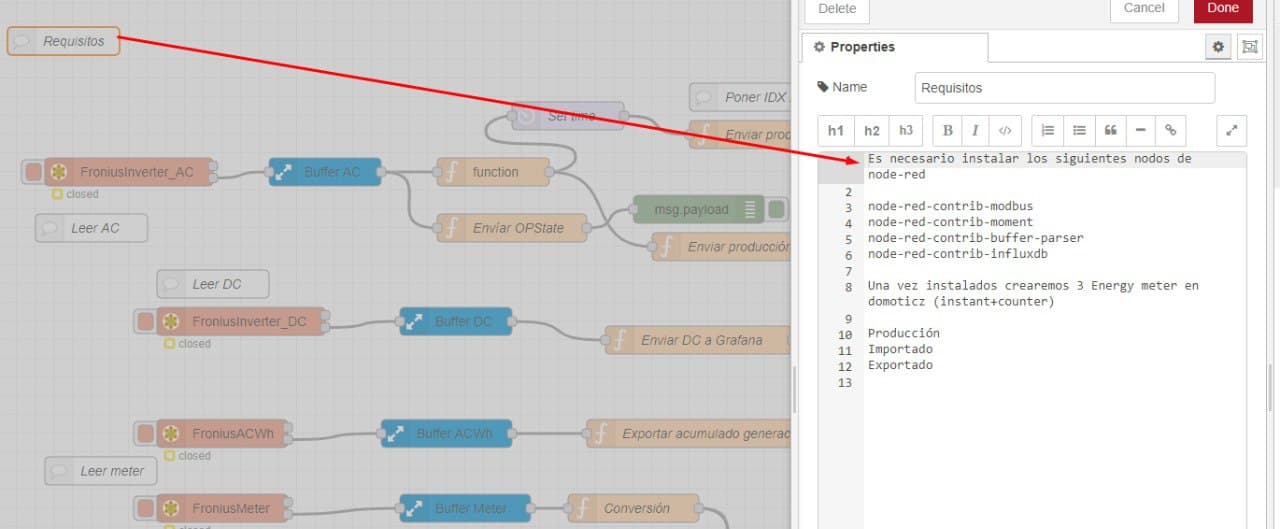This screenshot has width=1280, height=529.
Task: Open the node settings gear tab
Action: point(1218,47)
